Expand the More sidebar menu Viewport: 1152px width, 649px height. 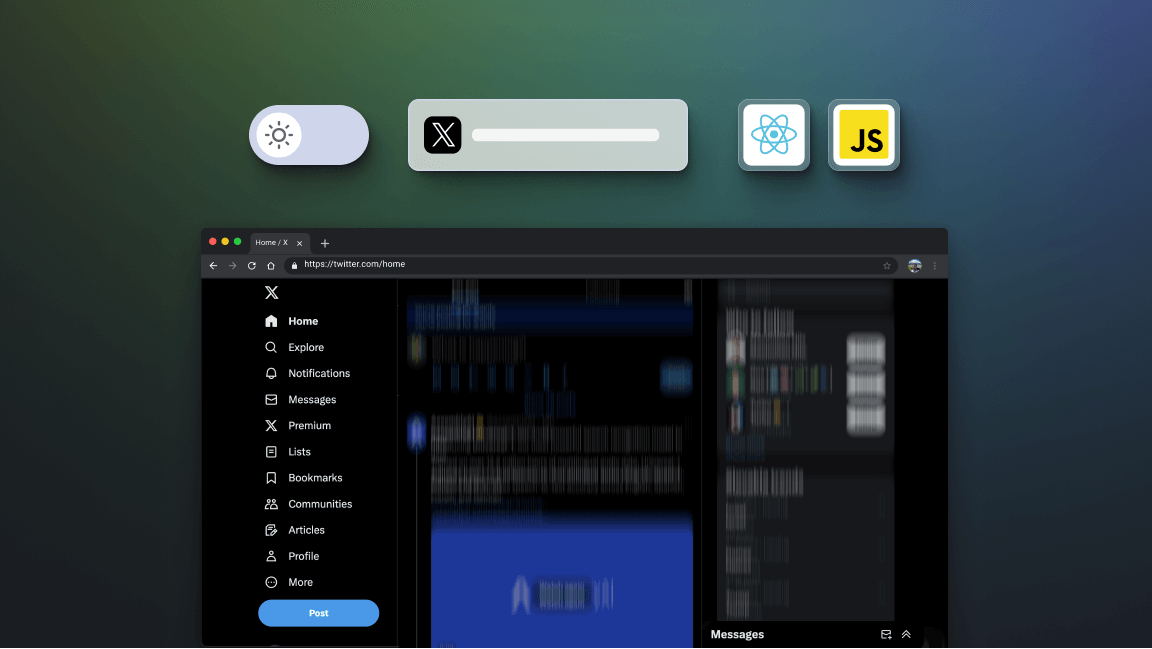300,582
